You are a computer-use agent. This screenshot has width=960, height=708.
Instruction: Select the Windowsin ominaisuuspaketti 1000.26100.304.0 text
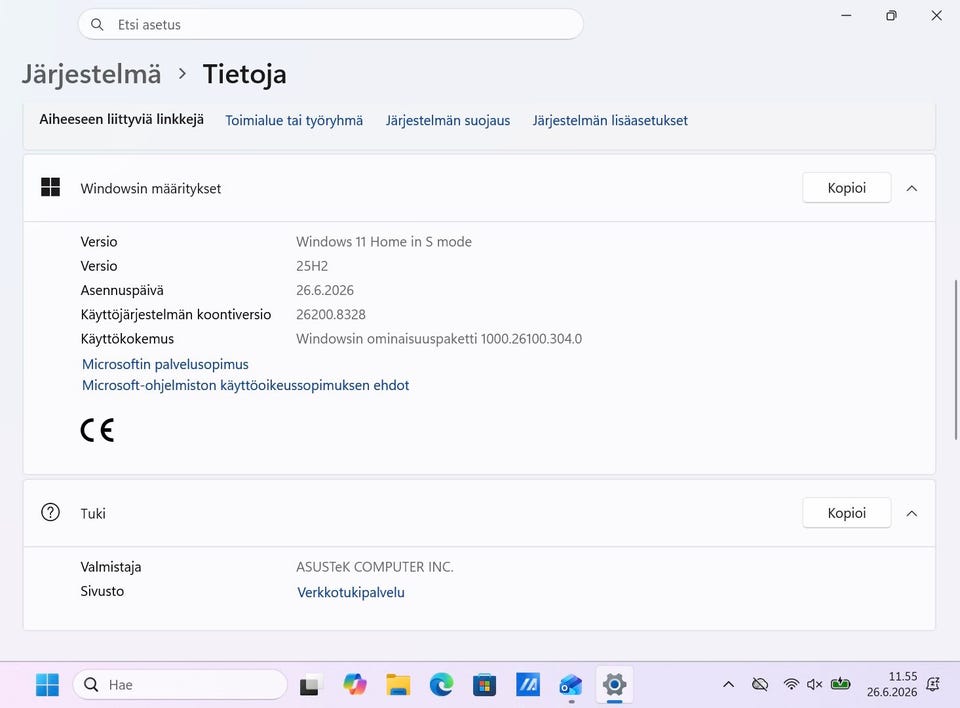pos(439,339)
